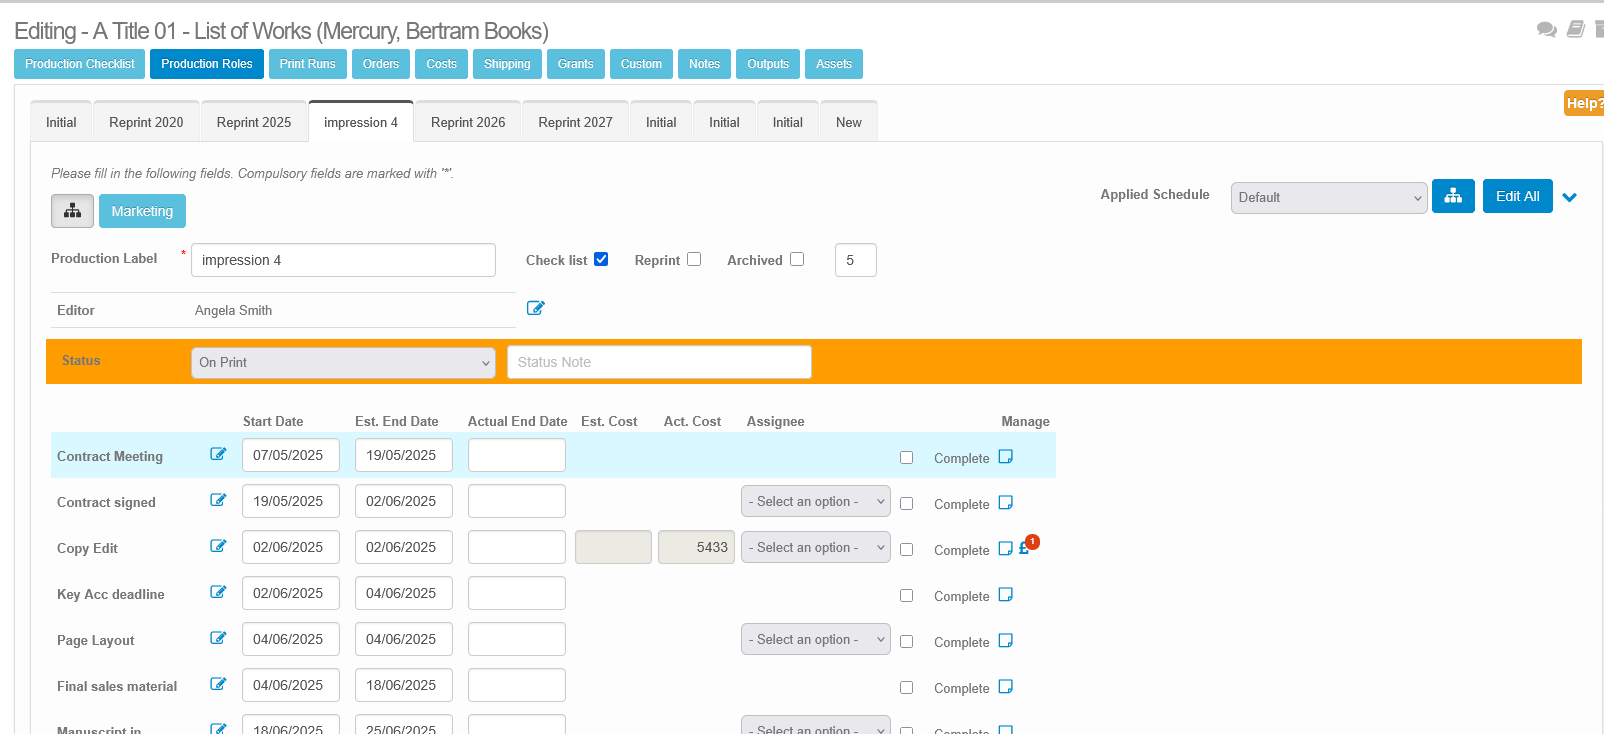Expand the blue chevron beside Edit All

point(1570,197)
